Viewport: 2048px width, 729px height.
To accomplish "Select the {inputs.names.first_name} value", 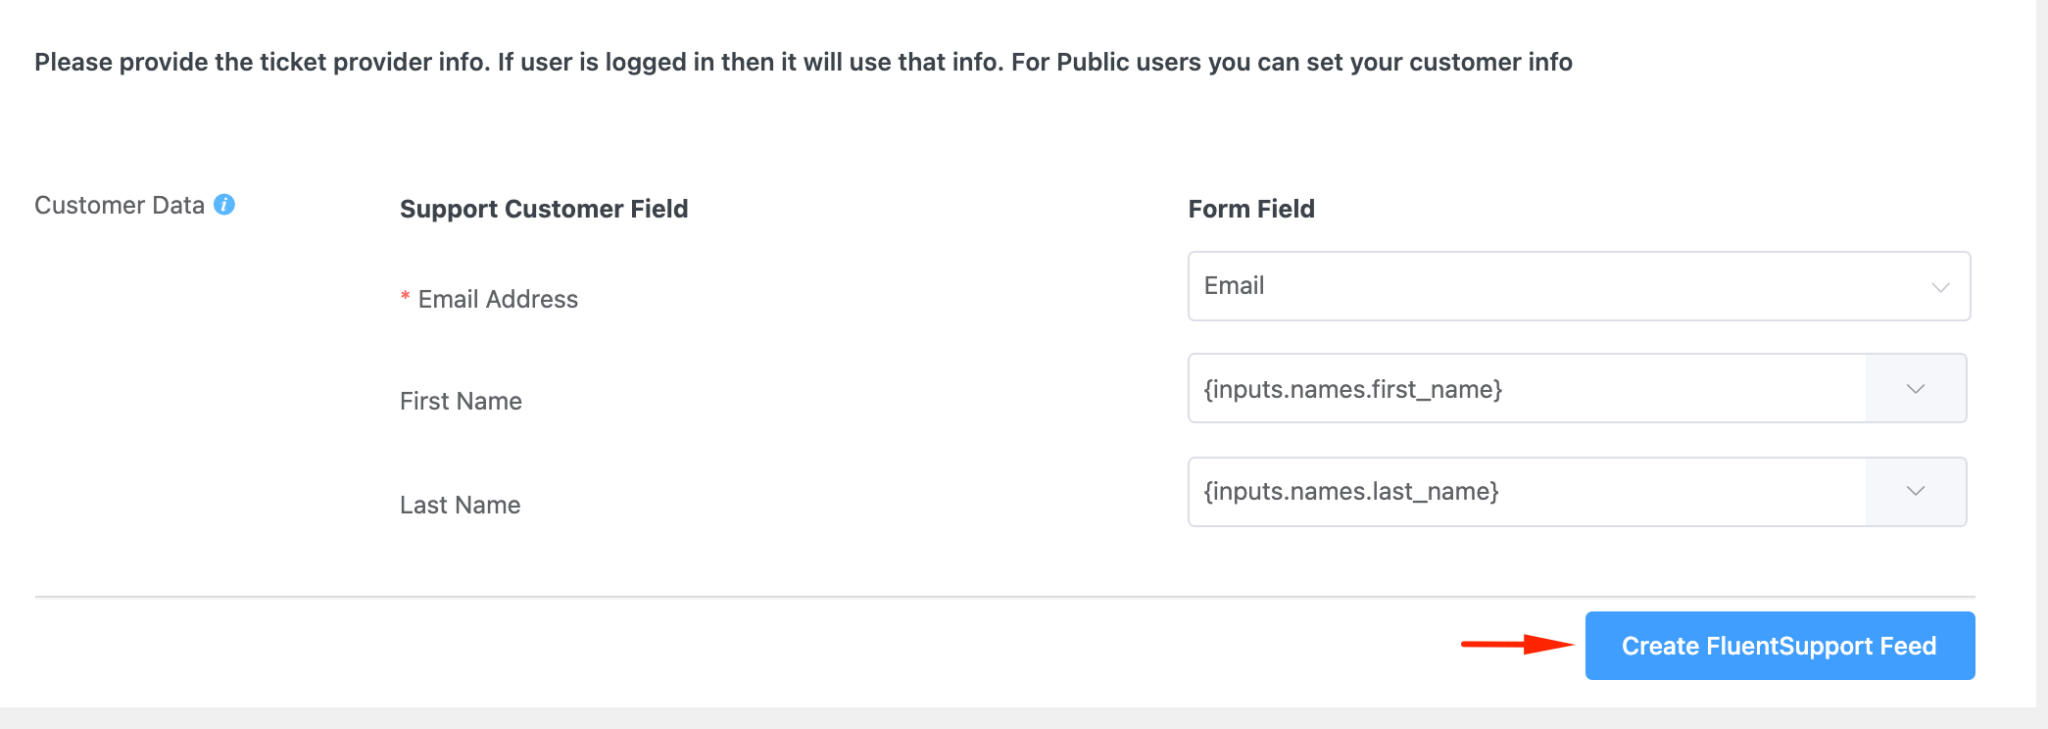I will (1352, 389).
